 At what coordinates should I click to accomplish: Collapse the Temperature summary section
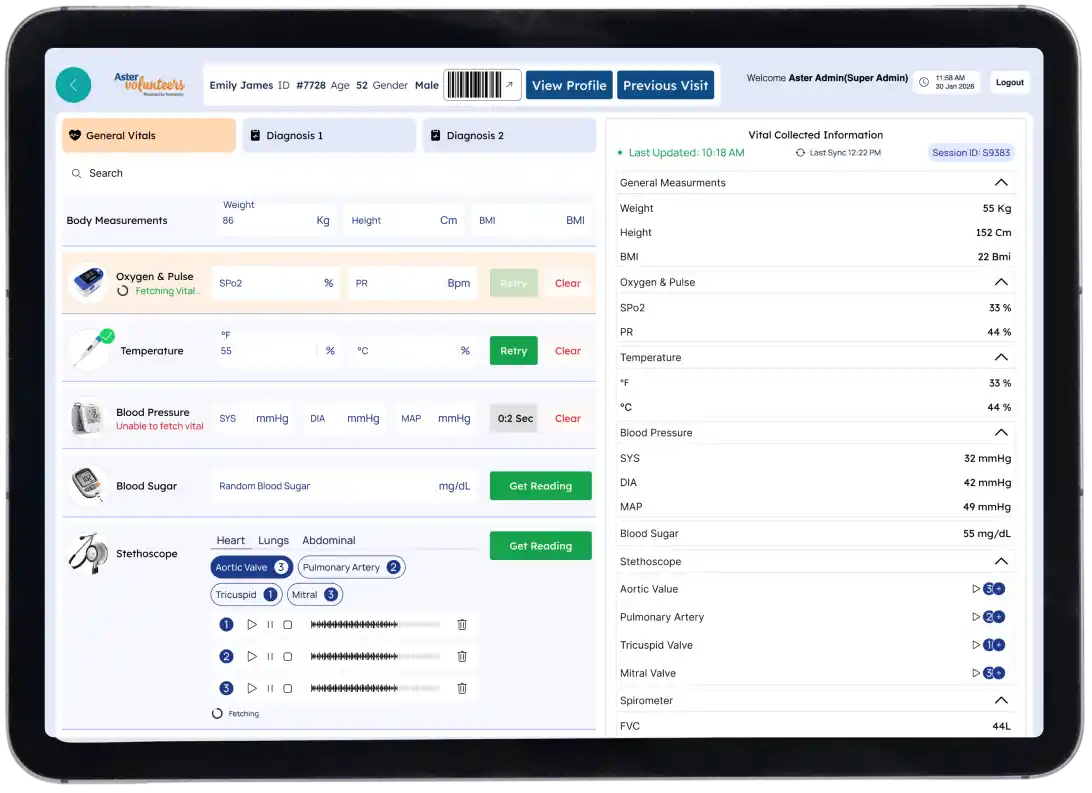point(1001,357)
